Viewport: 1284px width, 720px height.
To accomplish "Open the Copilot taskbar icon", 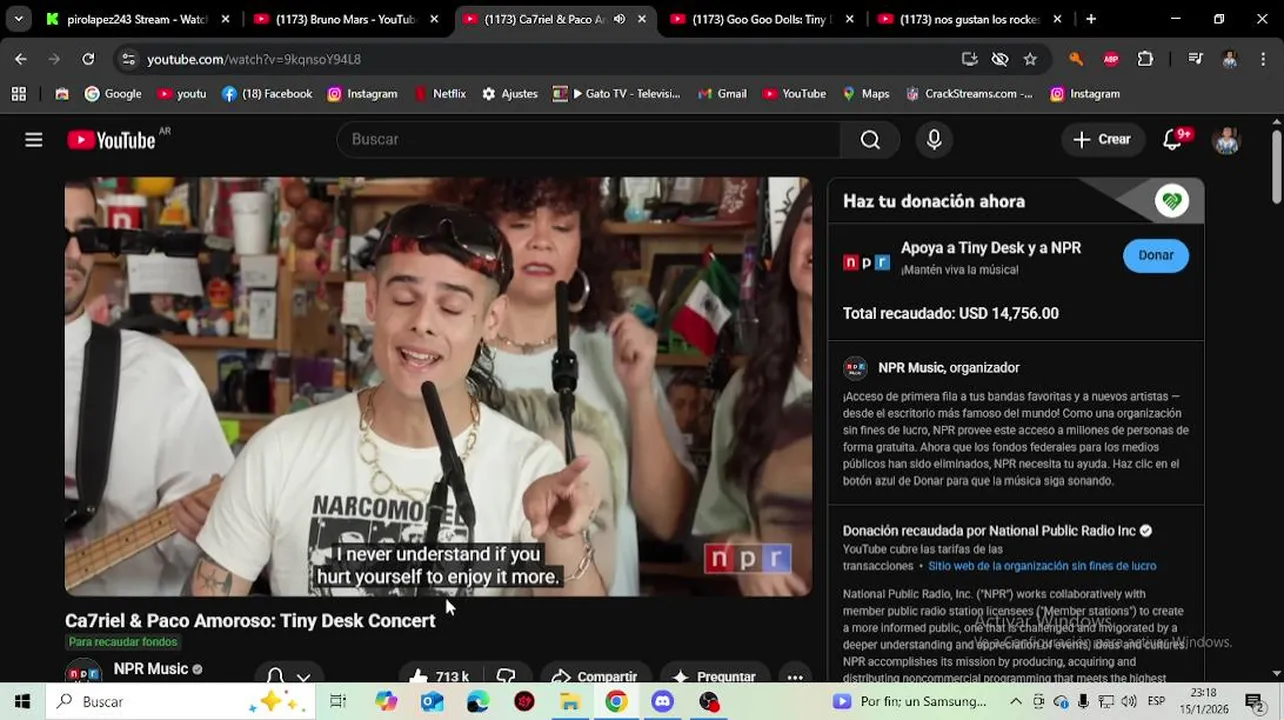I will [386, 702].
